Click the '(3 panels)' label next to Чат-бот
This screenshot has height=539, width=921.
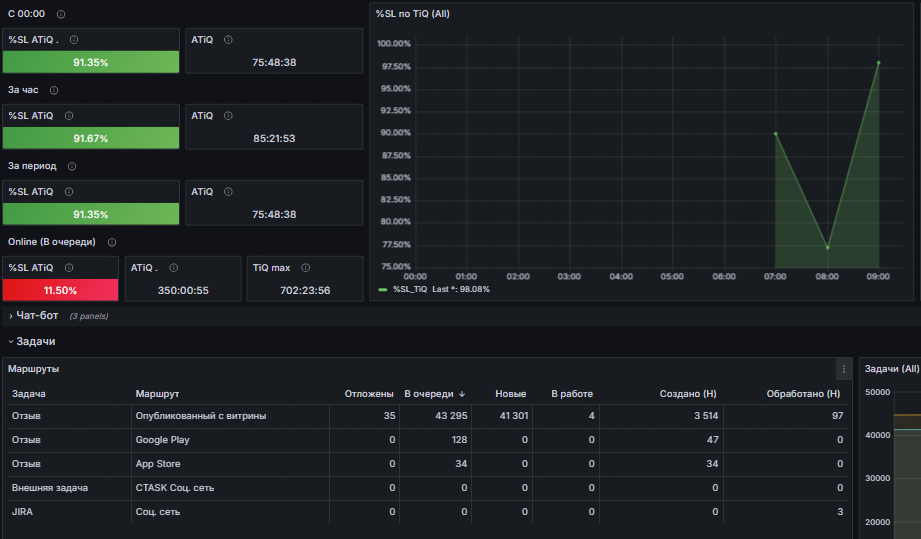[x=89, y=316]
